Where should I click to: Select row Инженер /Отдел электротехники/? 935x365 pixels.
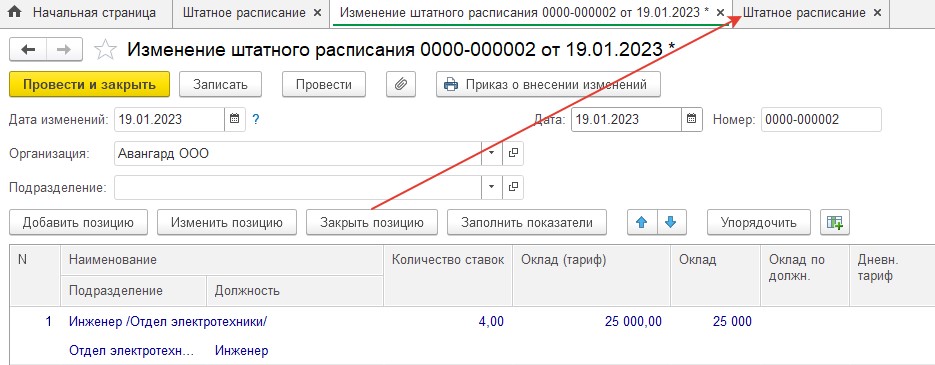pyautogui.click(x=169, y=322)
